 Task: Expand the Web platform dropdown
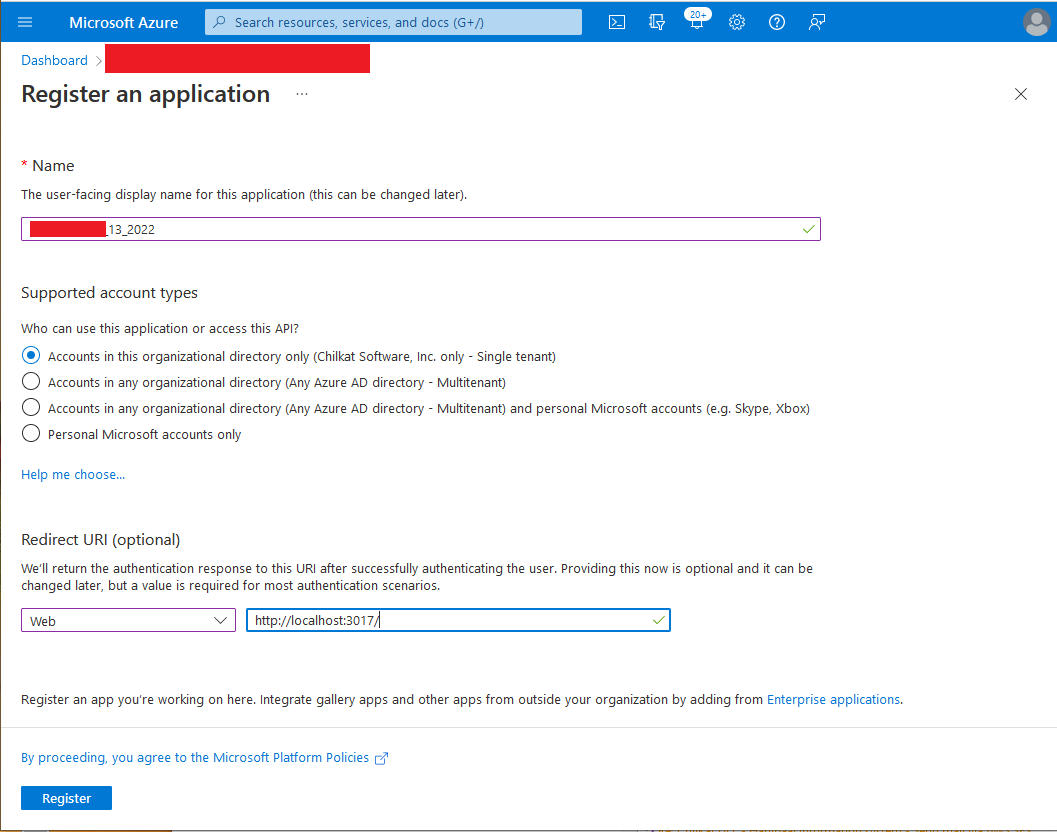coord(128,621)
